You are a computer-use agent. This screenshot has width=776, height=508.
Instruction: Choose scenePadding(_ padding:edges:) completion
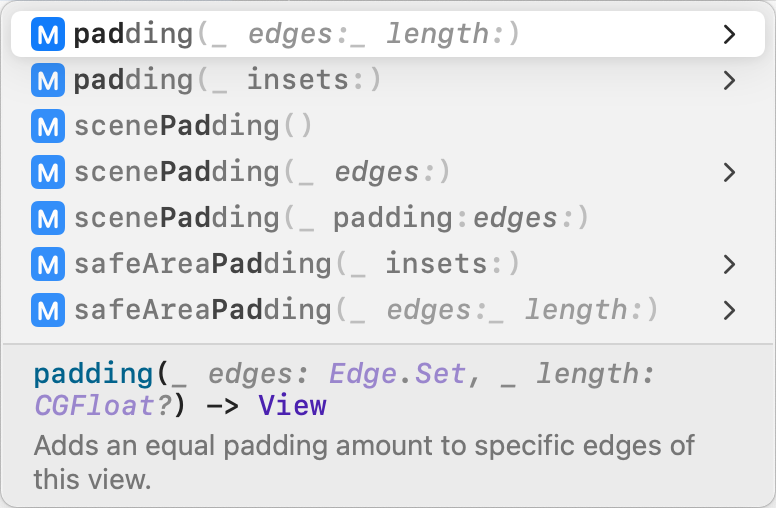tap(330, 218)
